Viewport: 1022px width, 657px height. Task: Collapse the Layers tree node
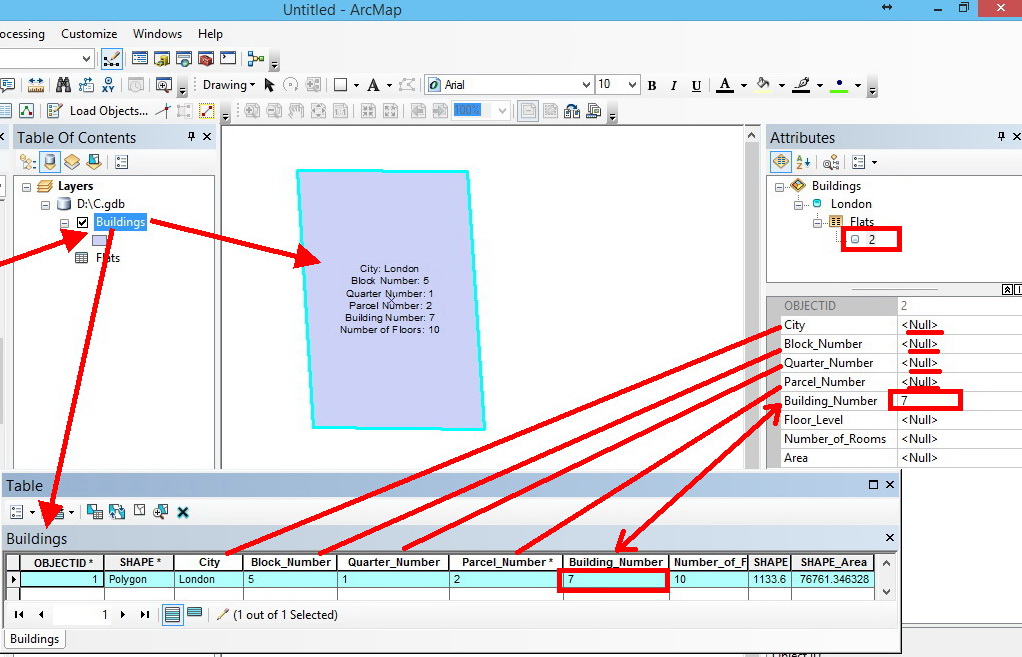[26, 187]
